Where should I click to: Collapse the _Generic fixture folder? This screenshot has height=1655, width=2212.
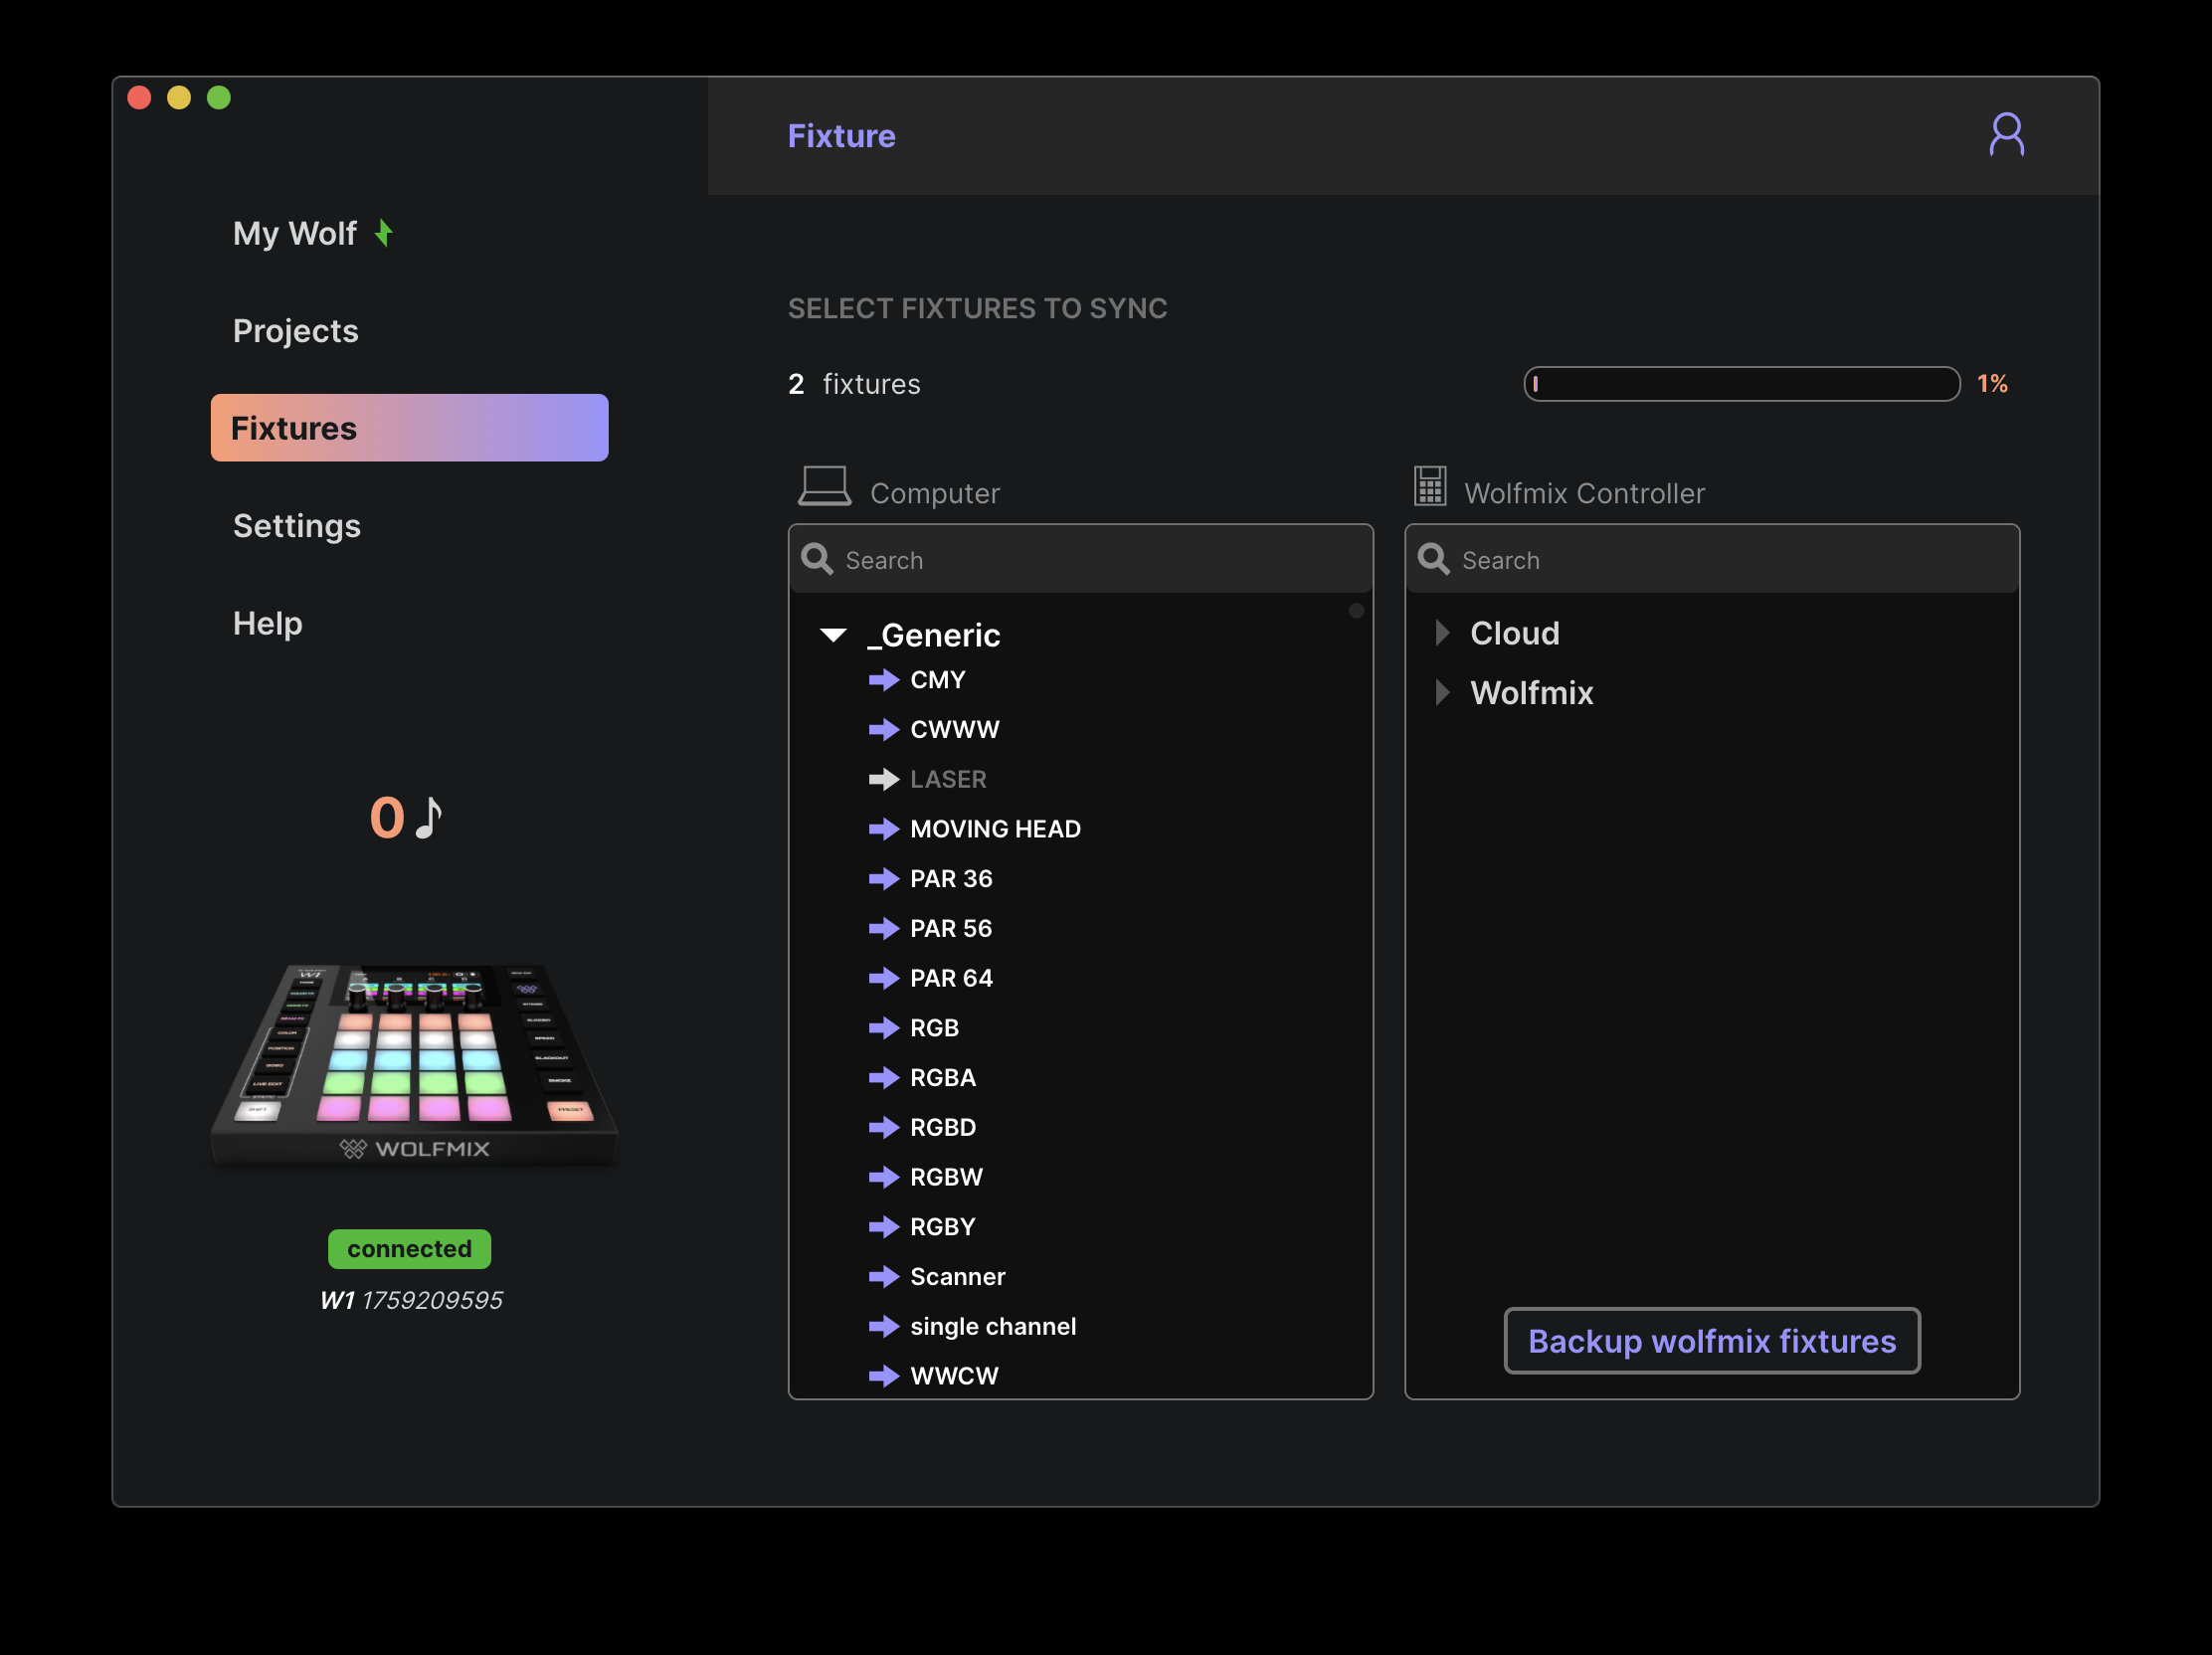point(833,635)
